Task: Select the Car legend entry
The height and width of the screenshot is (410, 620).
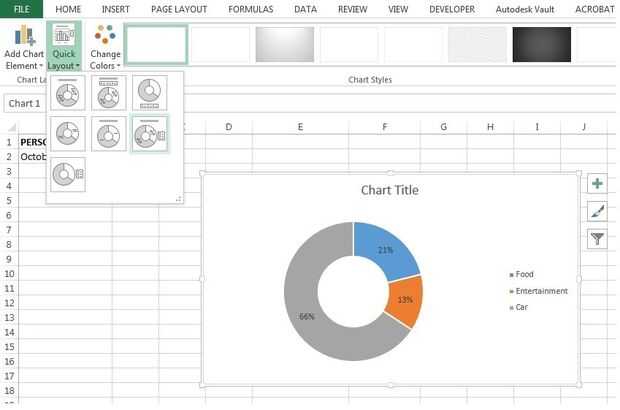Action: click(x=518, y=307)
